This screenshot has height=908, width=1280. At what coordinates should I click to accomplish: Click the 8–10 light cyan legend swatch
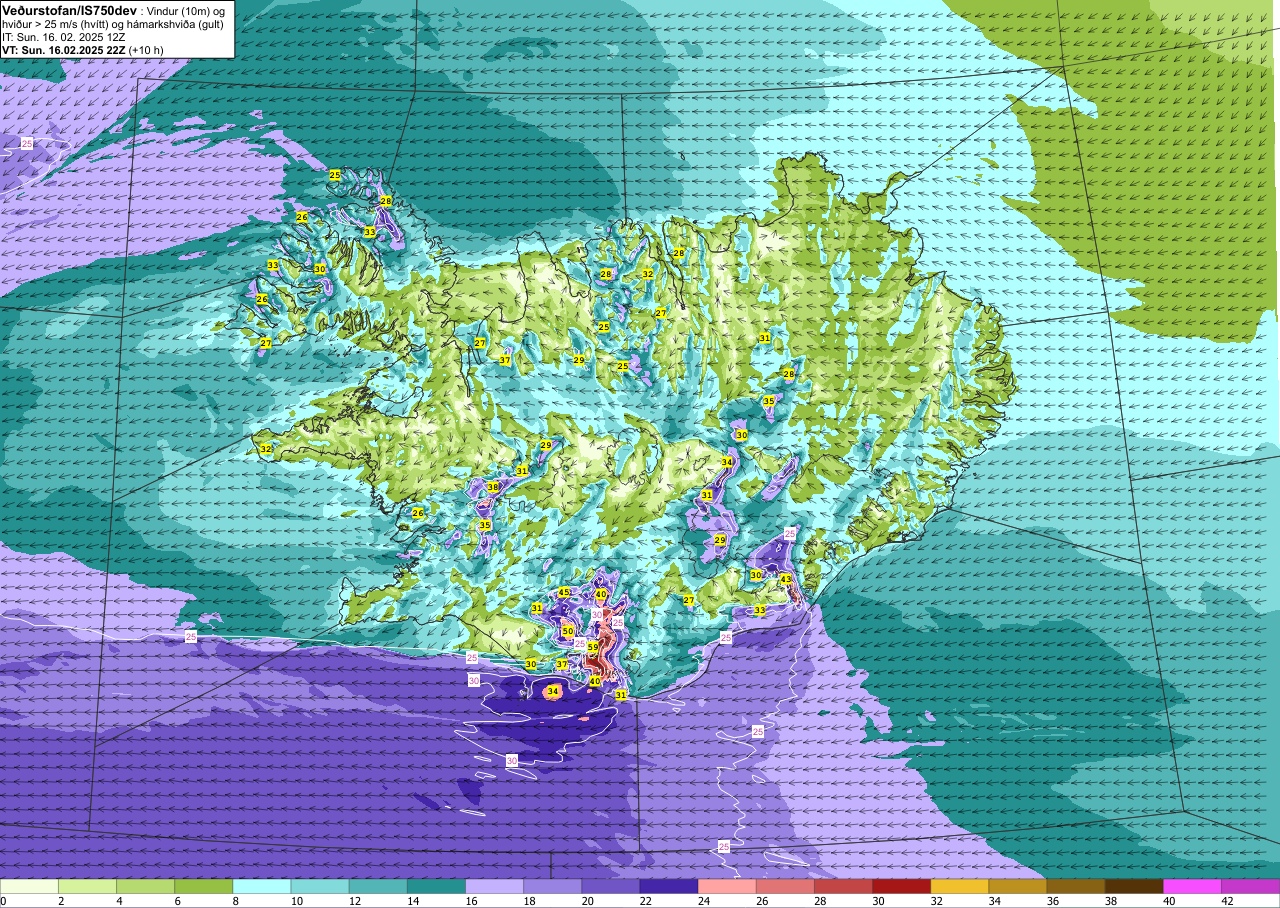point(262,886)
